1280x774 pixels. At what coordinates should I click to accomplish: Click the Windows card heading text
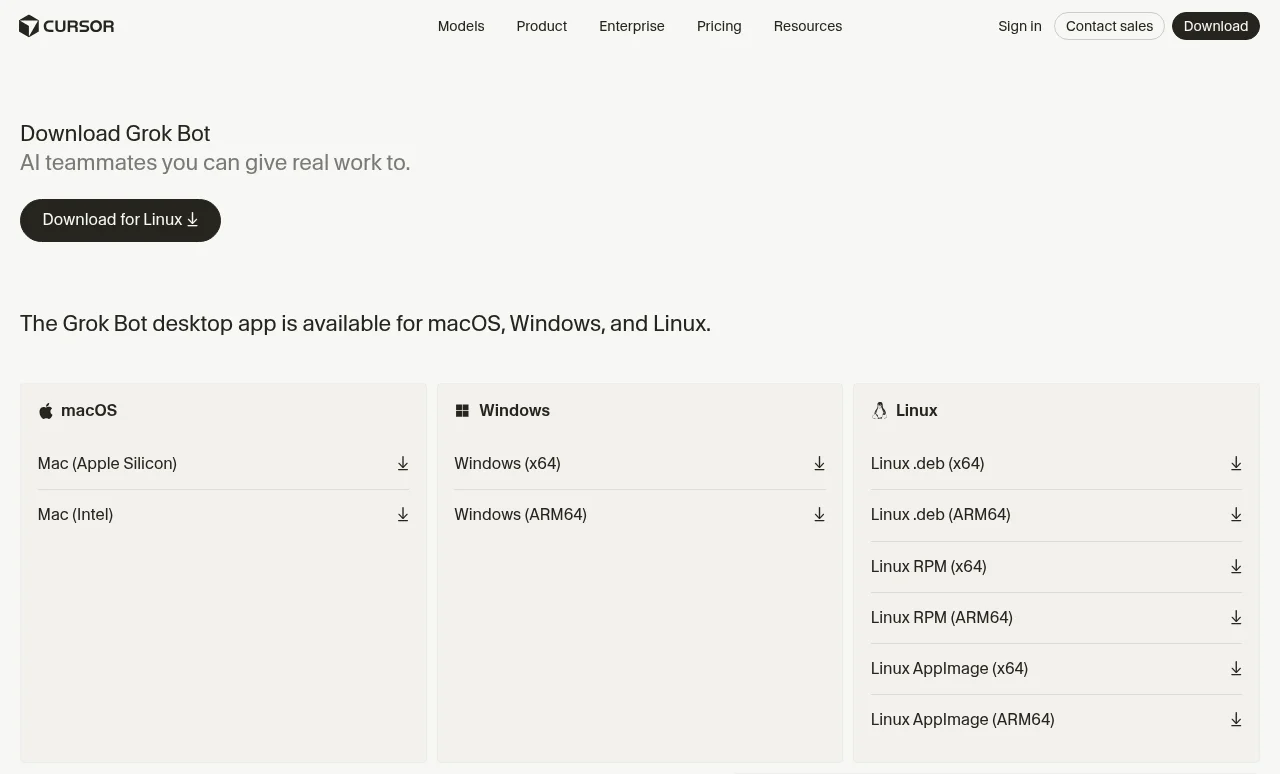[514, 411]
